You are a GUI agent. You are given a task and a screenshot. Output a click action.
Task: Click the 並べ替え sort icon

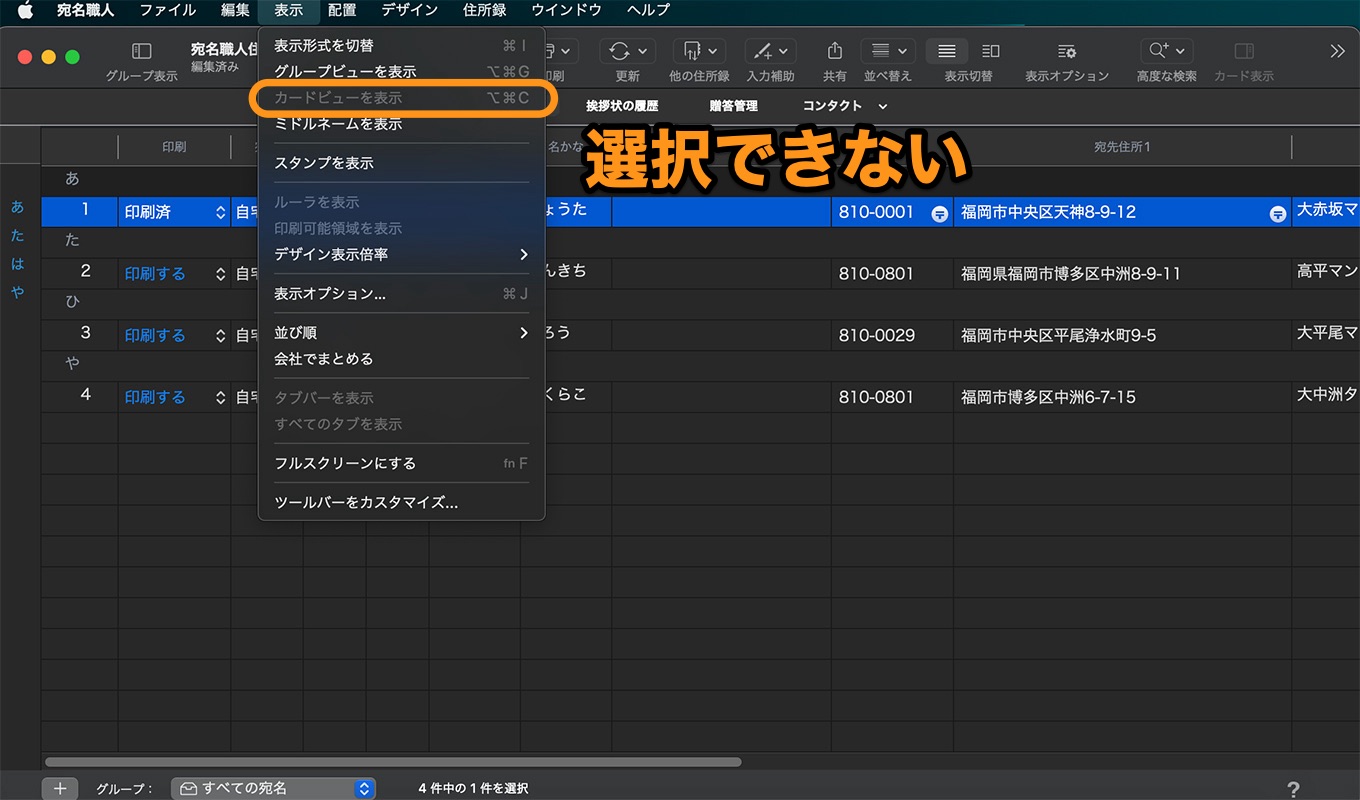pyautogui.click(x=880, y=51)
